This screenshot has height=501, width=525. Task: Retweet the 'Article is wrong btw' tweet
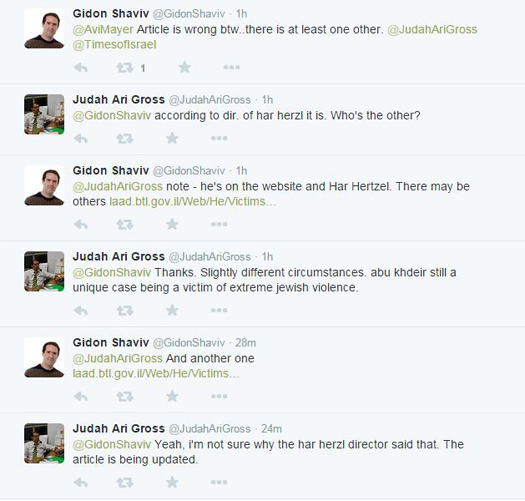pyautogui.click(x=125, y=68)
